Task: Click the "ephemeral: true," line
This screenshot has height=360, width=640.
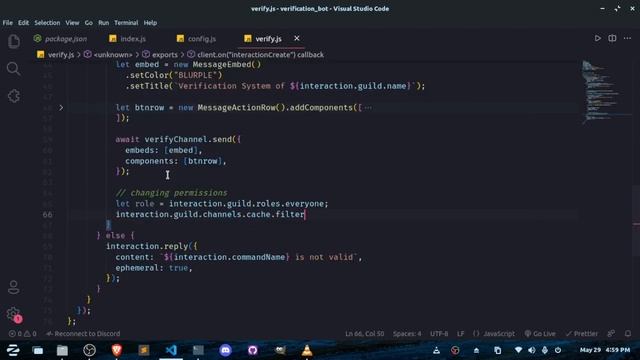Action: click(x=154, y=268)
